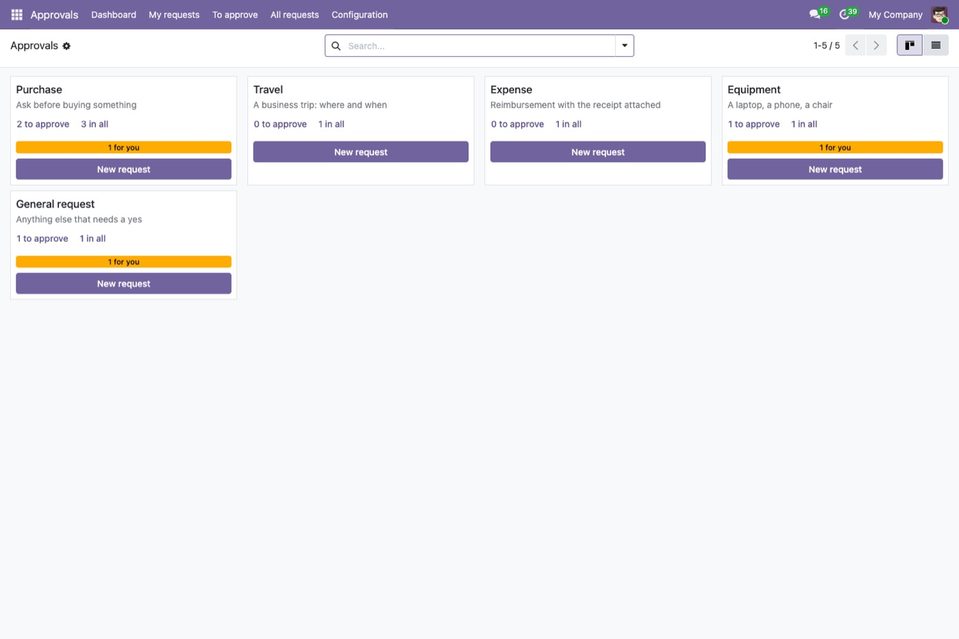Open the My Company switcher
The image size is (959, 639).
click(895, 15)
